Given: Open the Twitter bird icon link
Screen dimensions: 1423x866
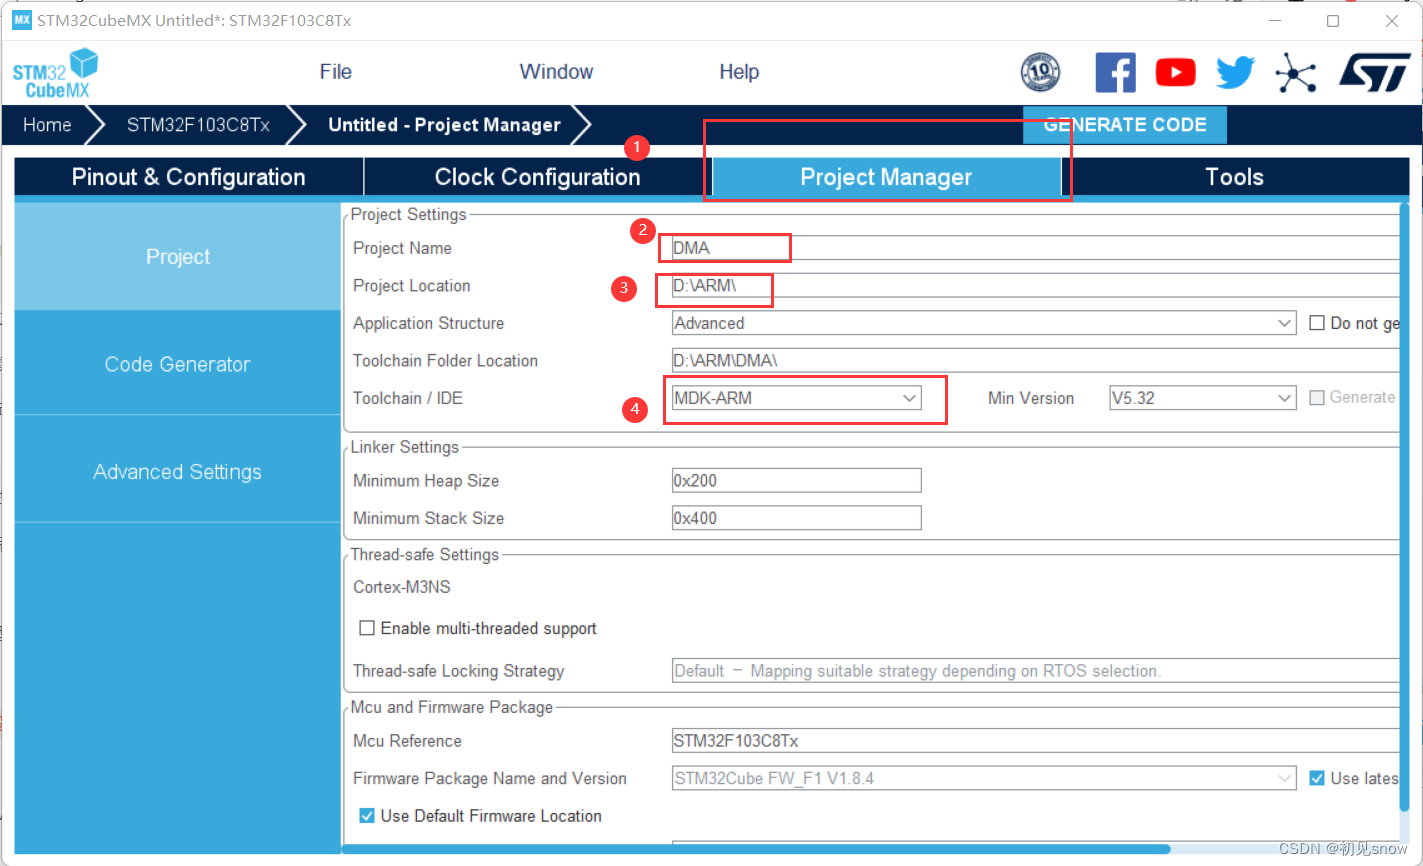Looking at the screenshot, I should [x=1235, y=72].
